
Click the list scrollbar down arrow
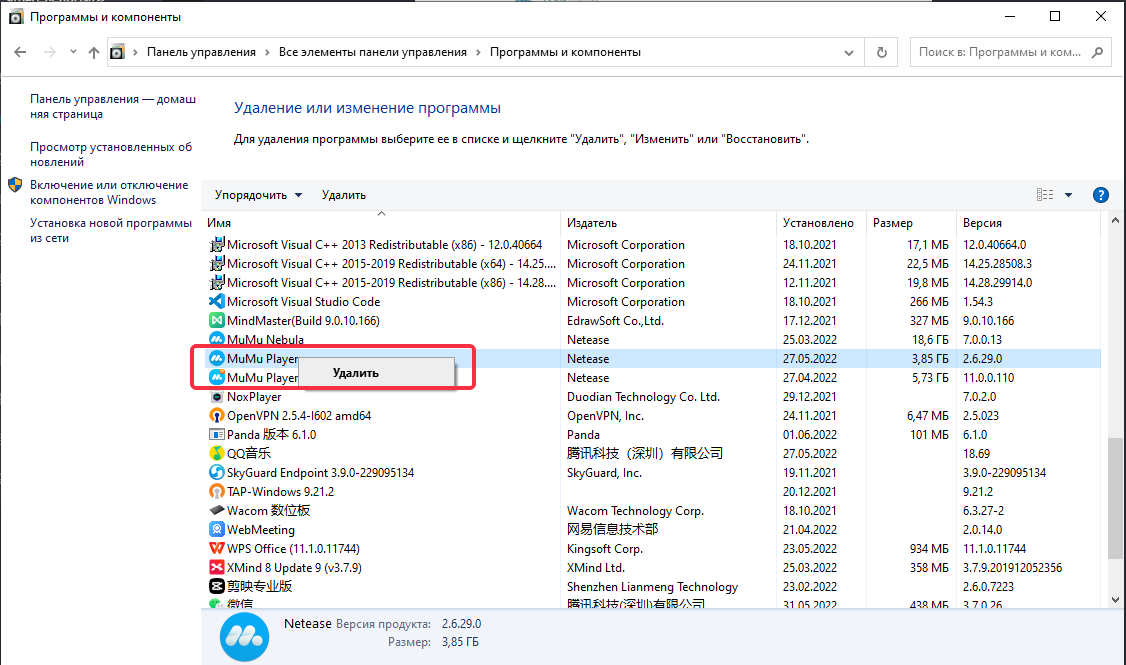pyautogui.click(x=1115, y=600)
